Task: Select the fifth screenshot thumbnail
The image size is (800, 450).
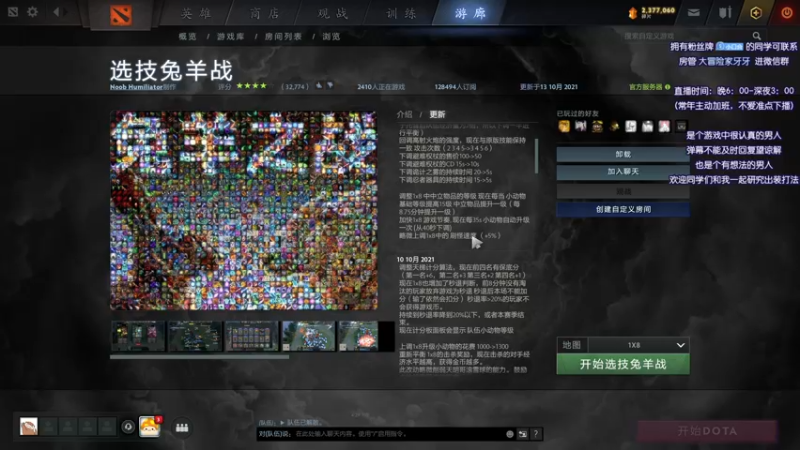Action: tap(359, 336)
